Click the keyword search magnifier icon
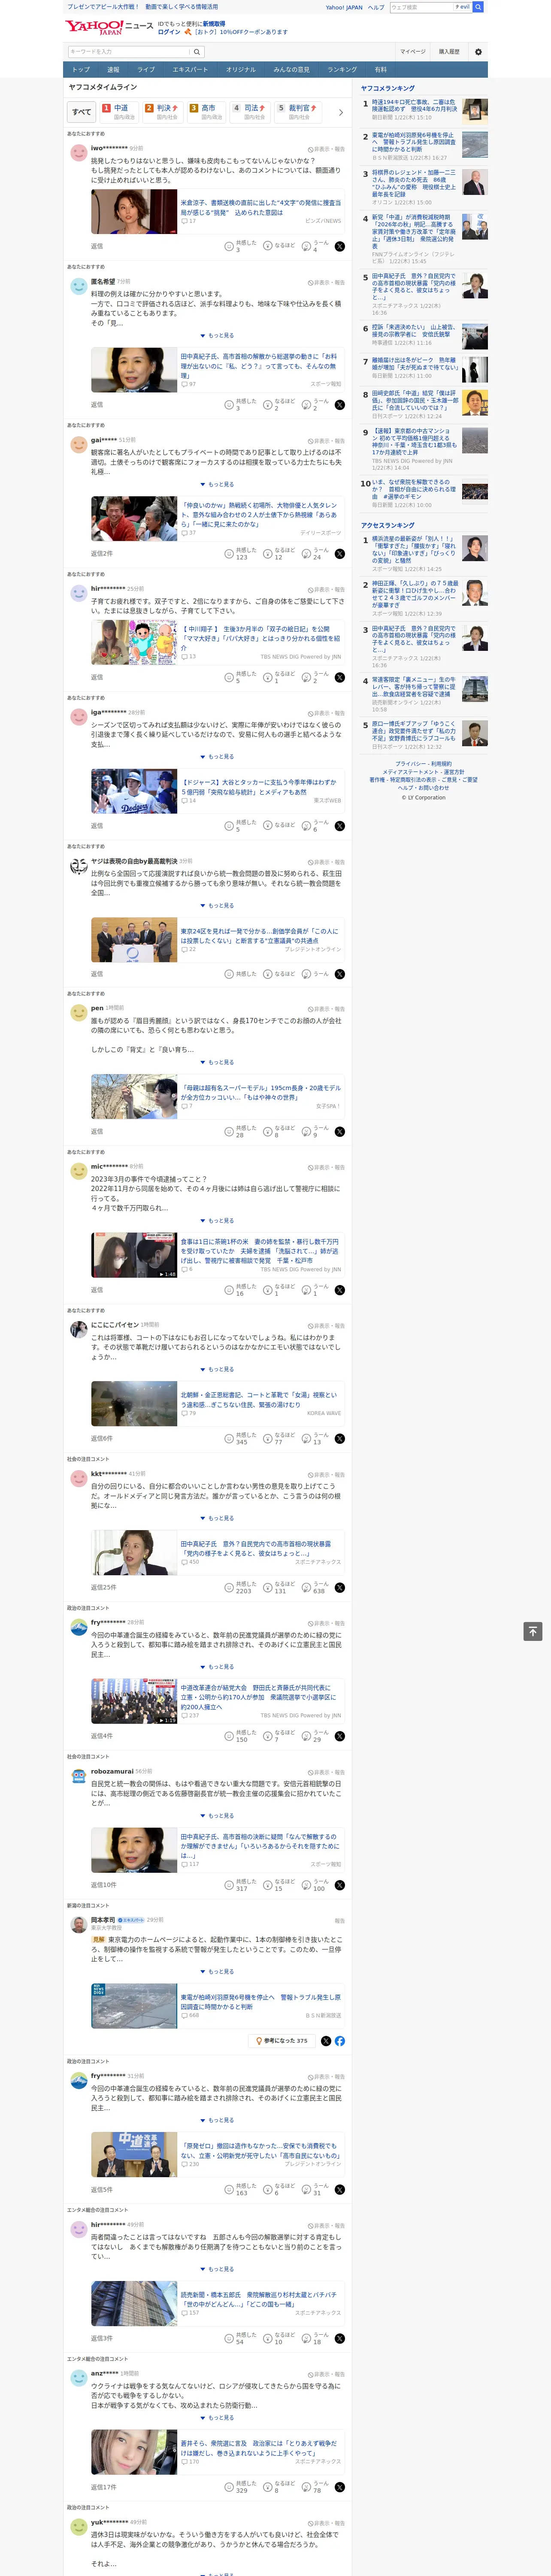 [x=197, y=52]
